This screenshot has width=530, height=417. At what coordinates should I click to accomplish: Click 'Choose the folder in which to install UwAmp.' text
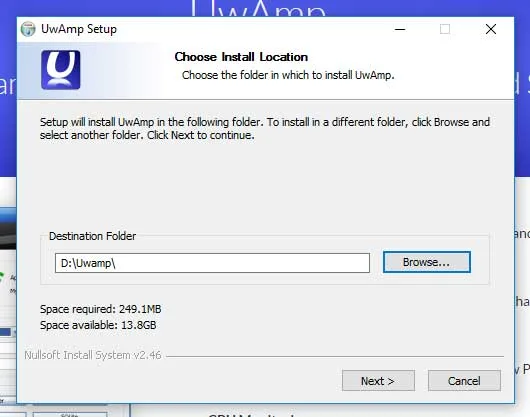point(288,75)
